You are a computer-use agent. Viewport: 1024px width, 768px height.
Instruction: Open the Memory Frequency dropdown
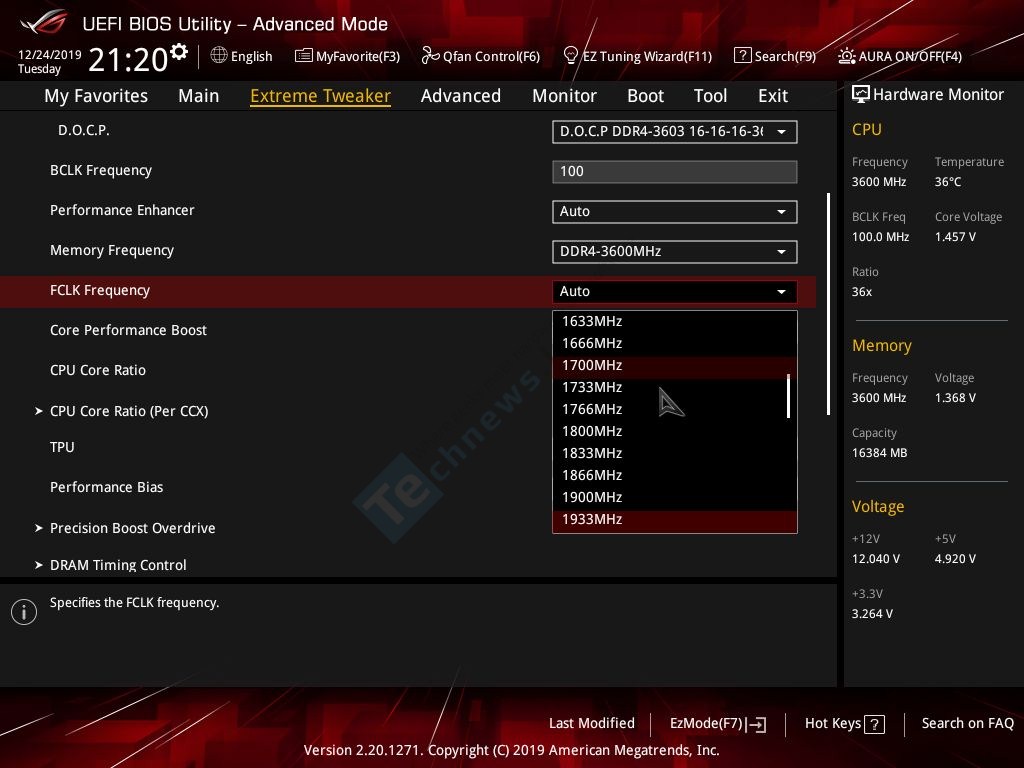coord(675,251)
